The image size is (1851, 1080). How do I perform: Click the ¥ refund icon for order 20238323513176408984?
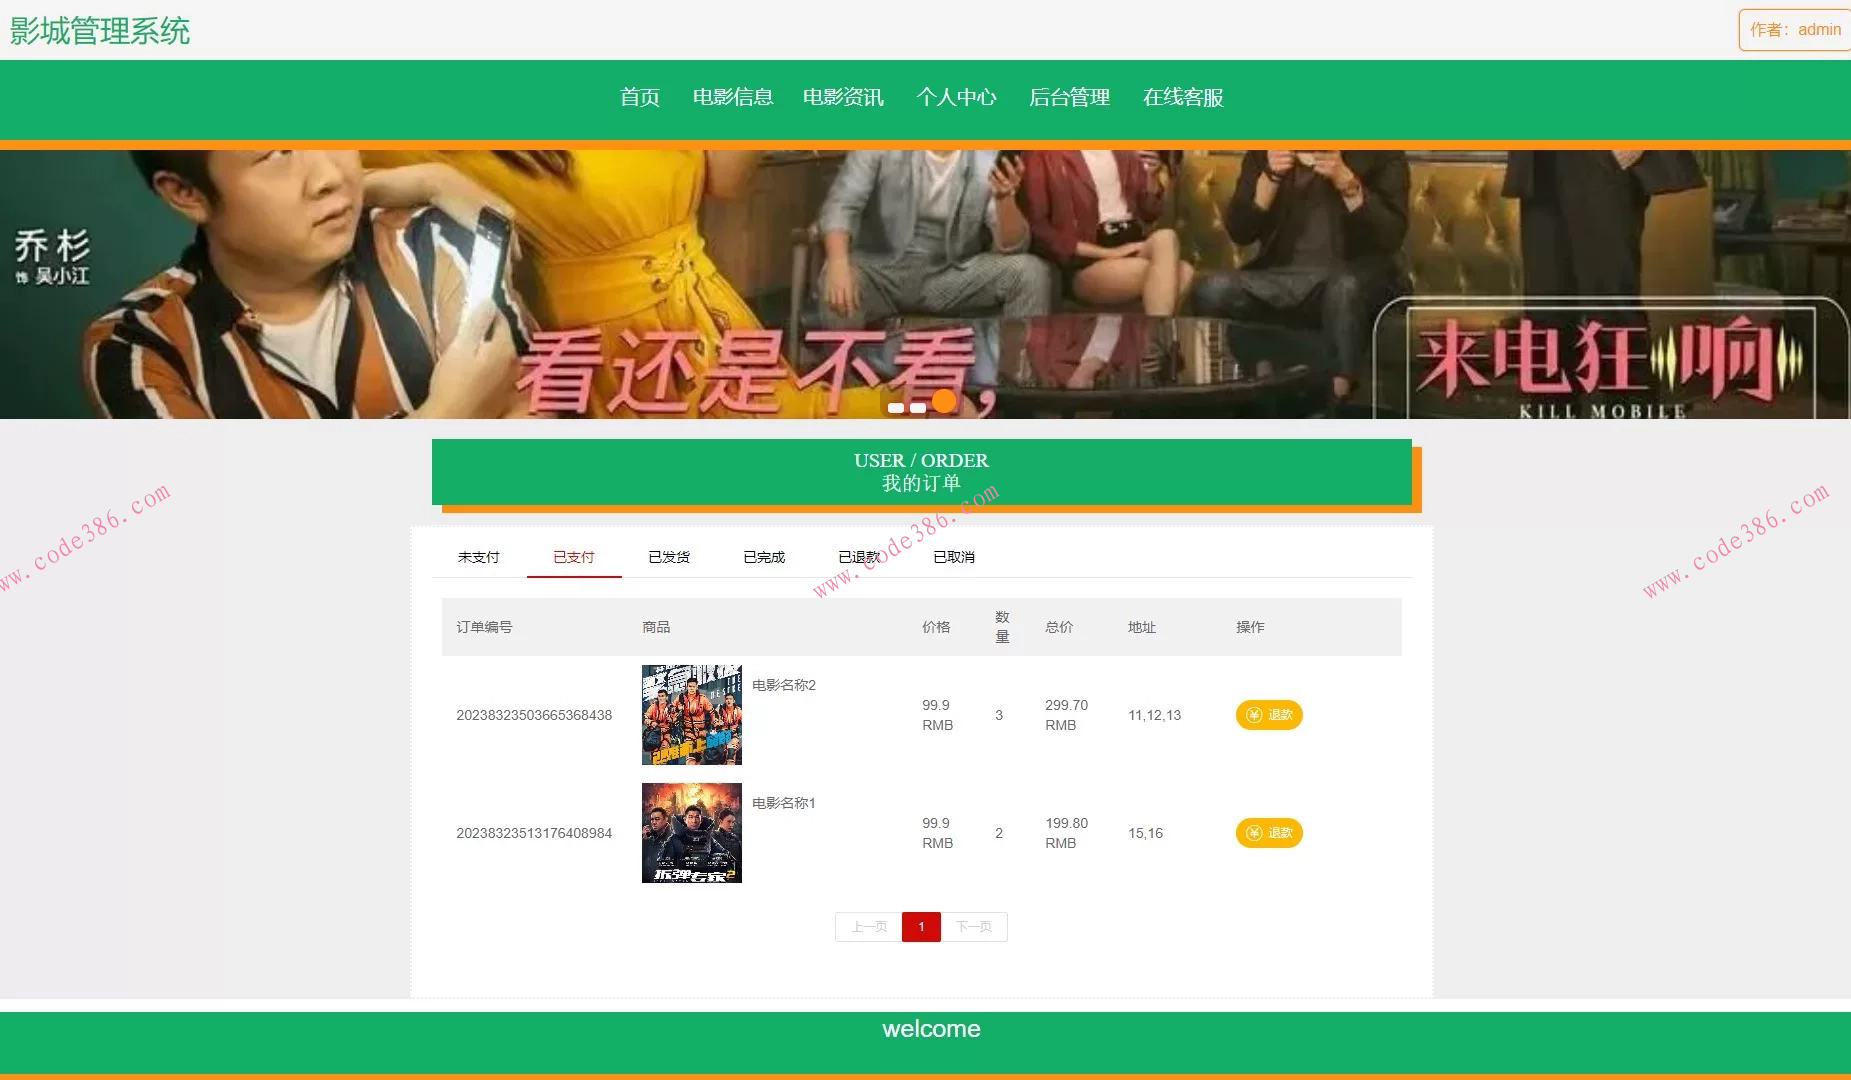click(1254, 832)
